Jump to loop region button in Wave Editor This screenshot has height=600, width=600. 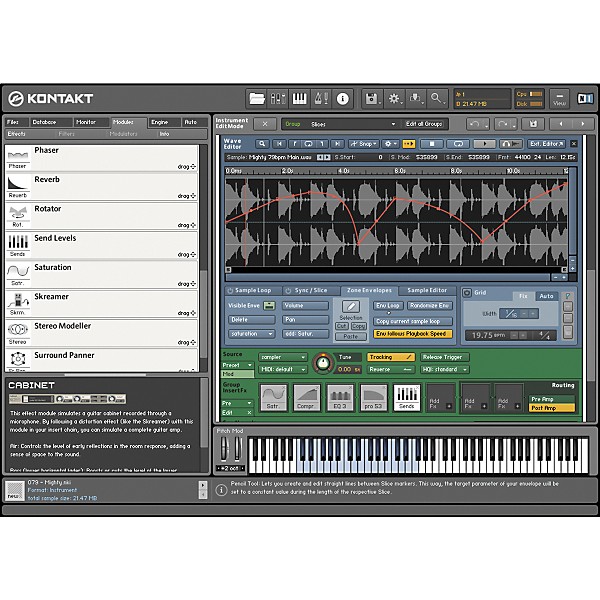point(308,144)
